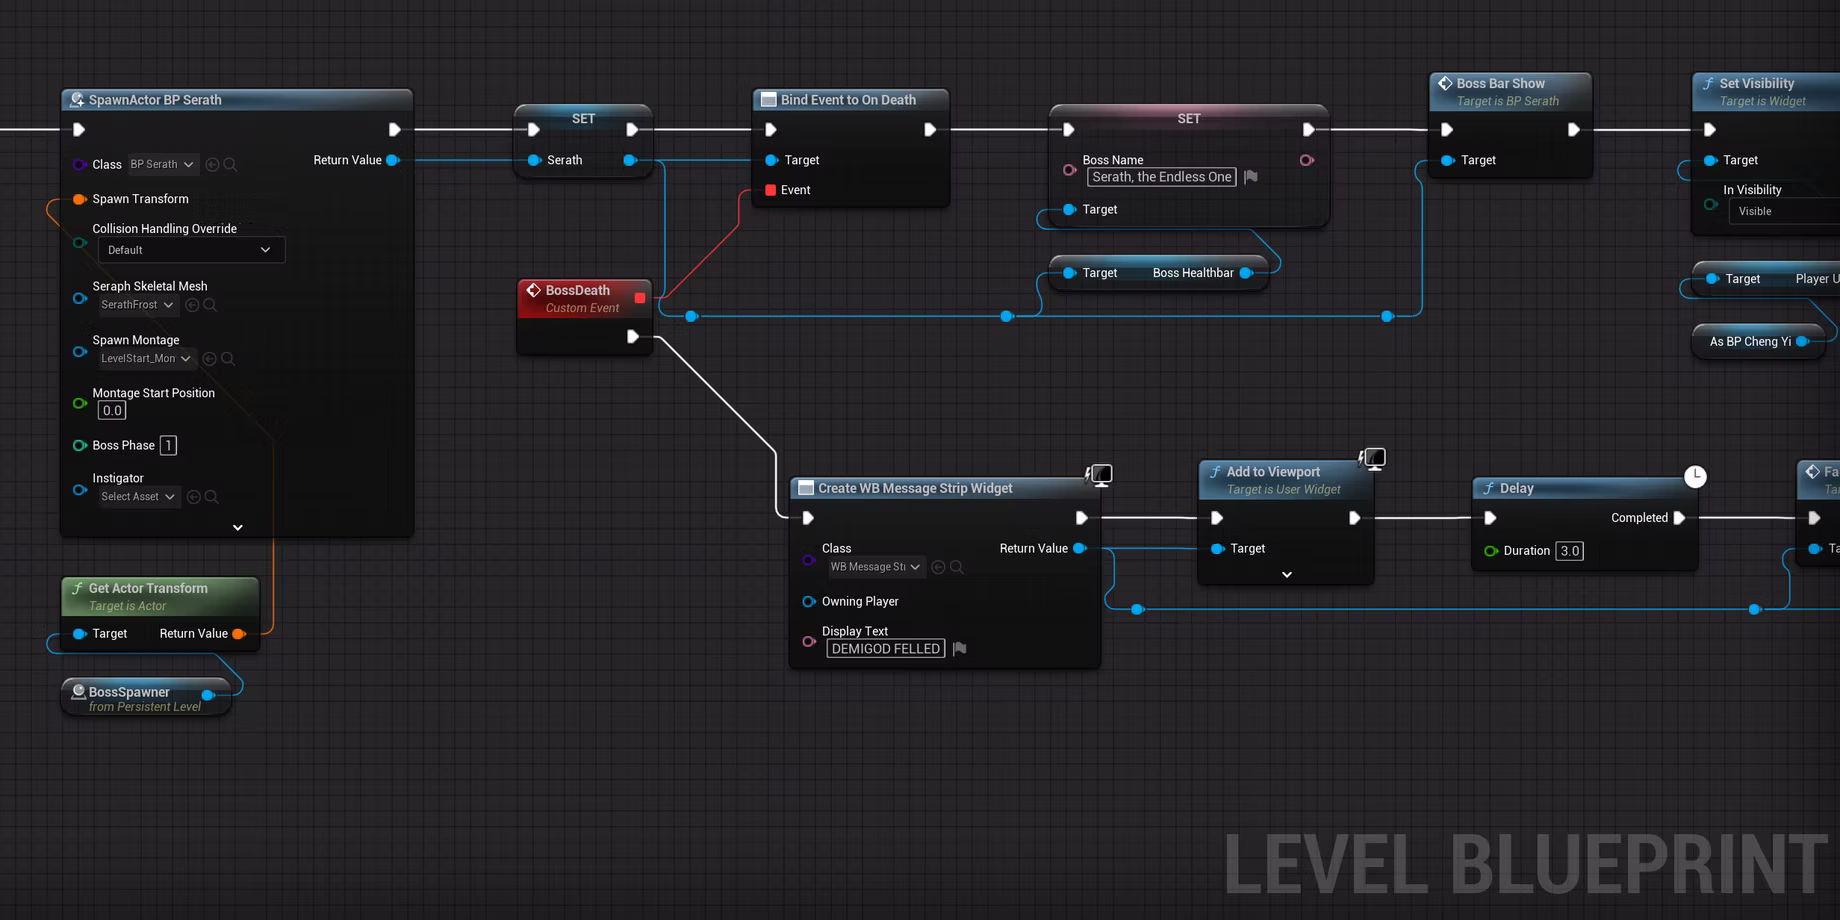Viewport: 1840px width, 920px height.
Task: Click the SpawnActor Return Value output pin
Action: [393, 160]
